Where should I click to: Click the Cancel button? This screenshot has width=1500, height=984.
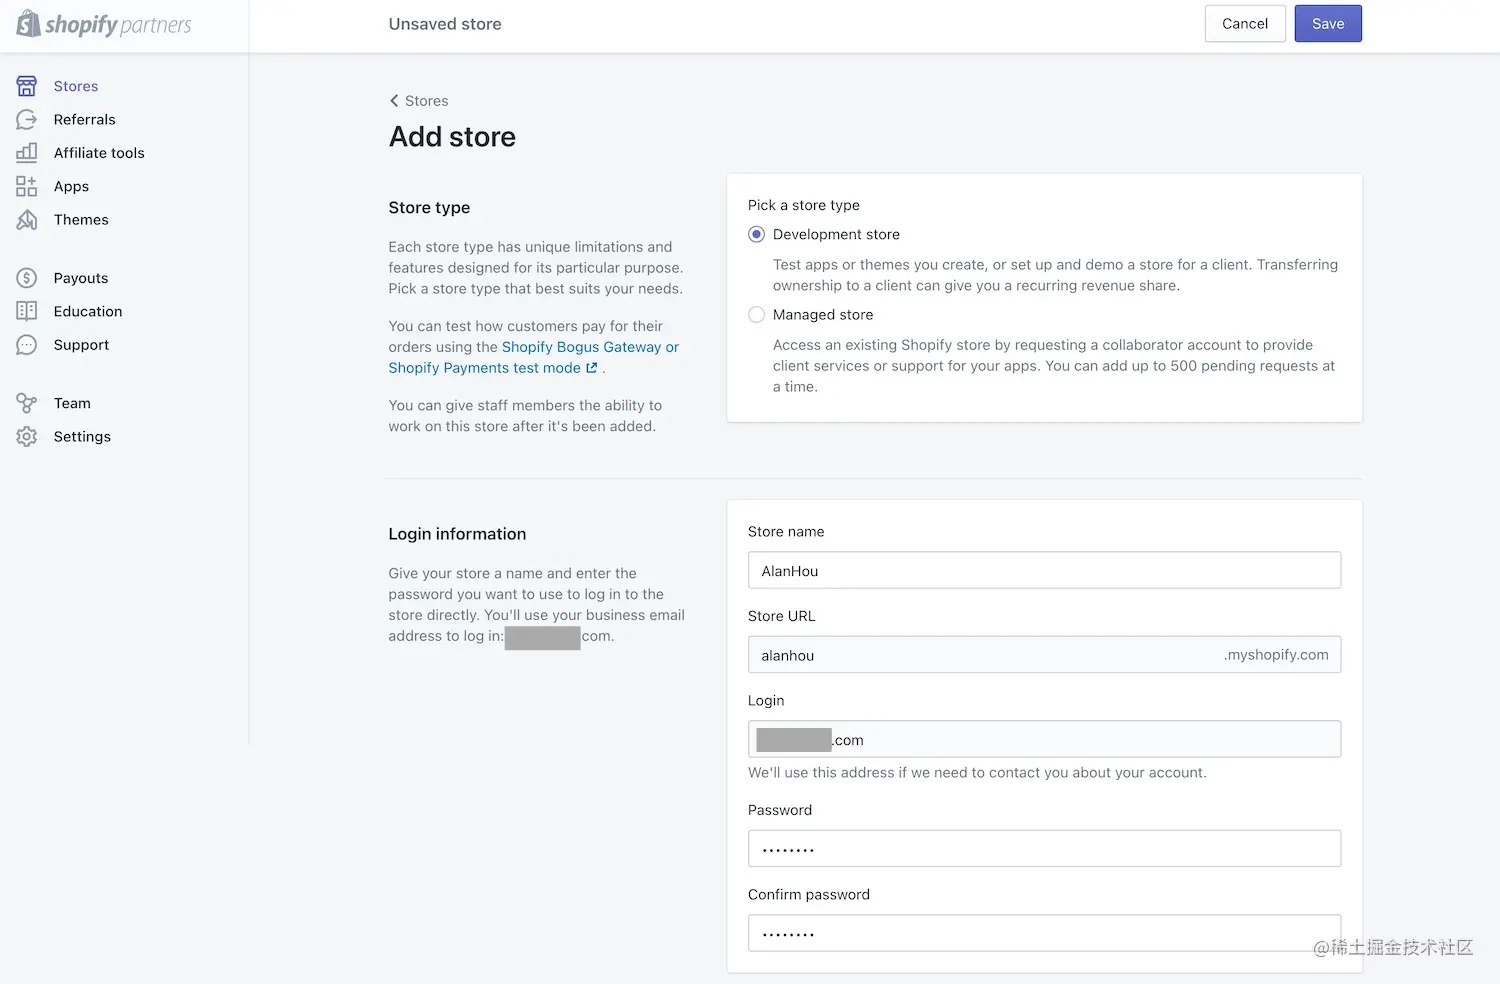tap(1244, 24)
